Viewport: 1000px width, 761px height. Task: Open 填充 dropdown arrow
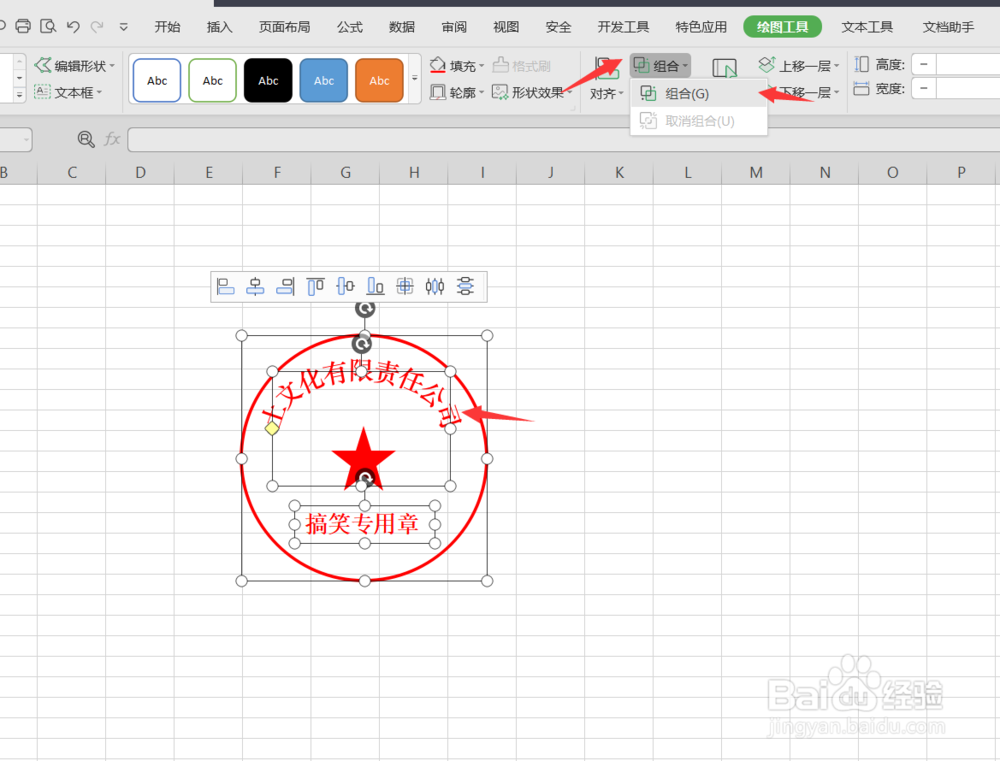tap(482, 66)
